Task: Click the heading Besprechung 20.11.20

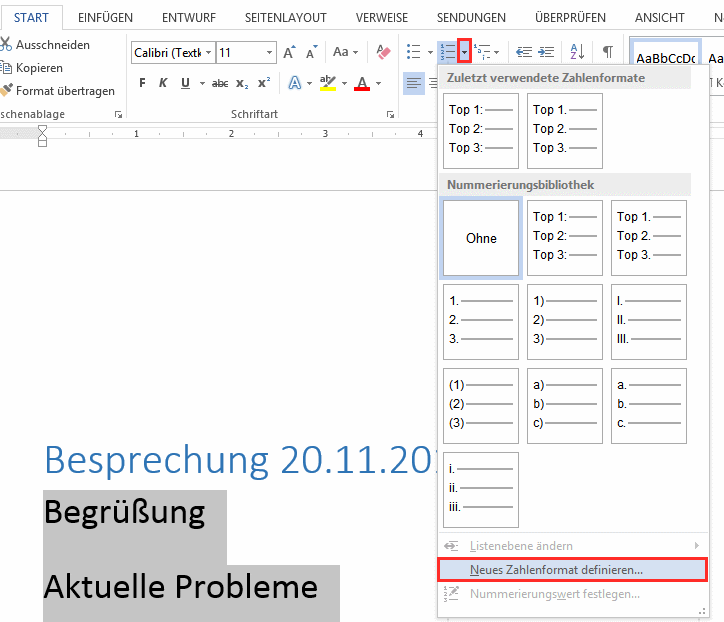Action: point(240,460)
